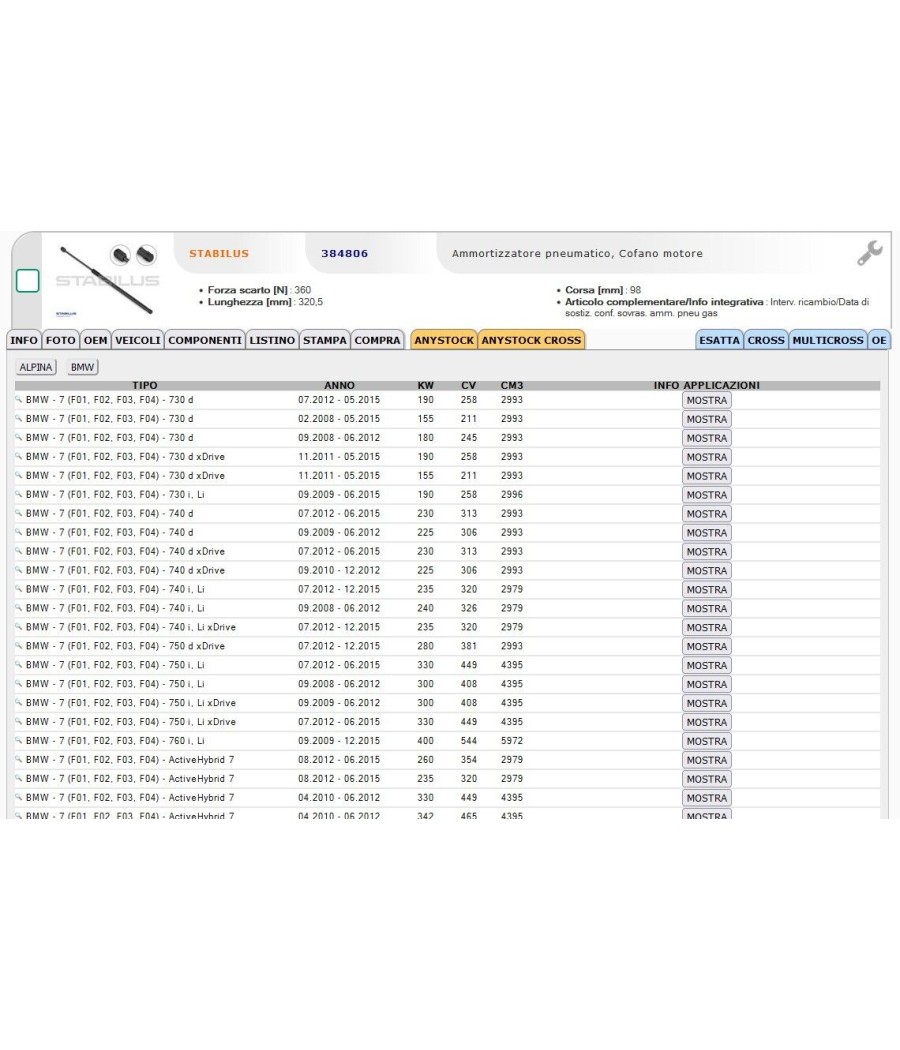Click MOSTRA for 730 d 190 kW 07.2012
This screenshot has height=1050, width=900.
click(706, 400)
